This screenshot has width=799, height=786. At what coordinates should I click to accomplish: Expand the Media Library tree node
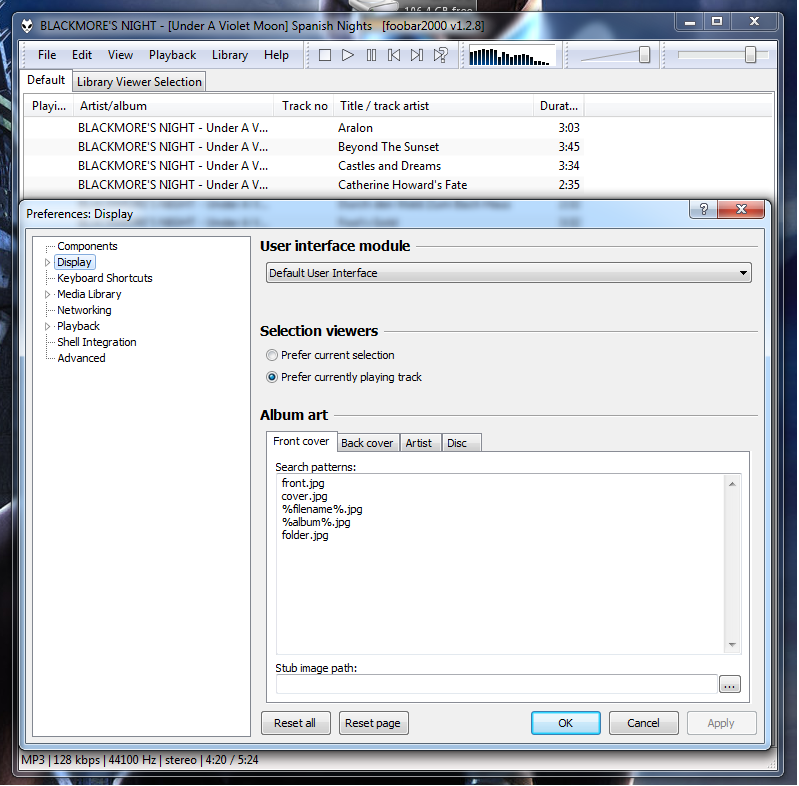[47, 295]
